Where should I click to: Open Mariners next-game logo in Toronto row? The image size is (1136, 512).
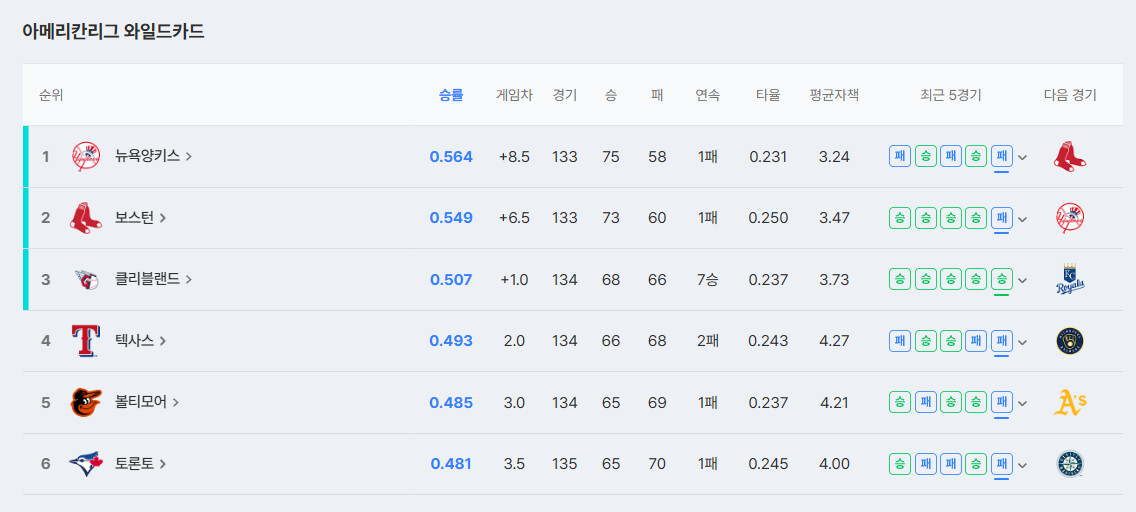1070,463
